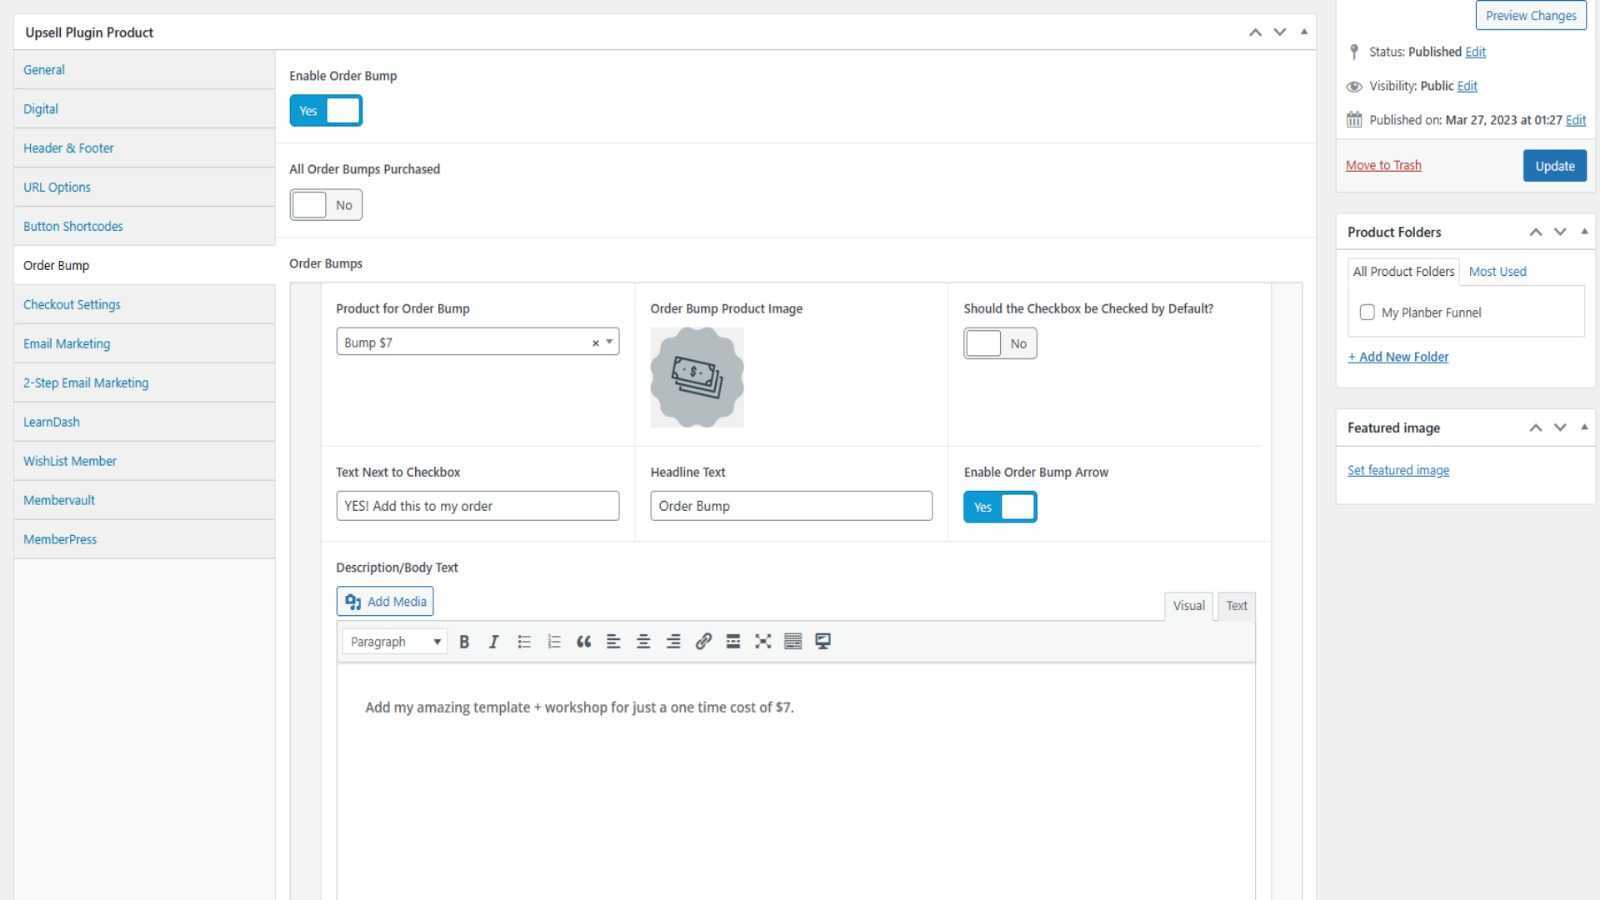The height and width of the screenshot is (900, 1600).
Task: Center align text in the editor
Action: pos(643,642)
